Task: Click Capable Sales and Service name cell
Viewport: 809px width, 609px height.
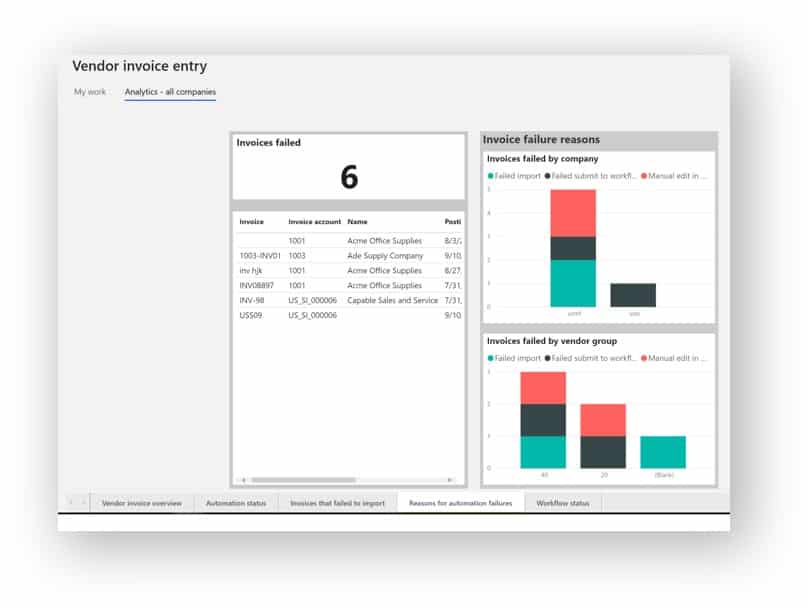Action: click(392, 300)
